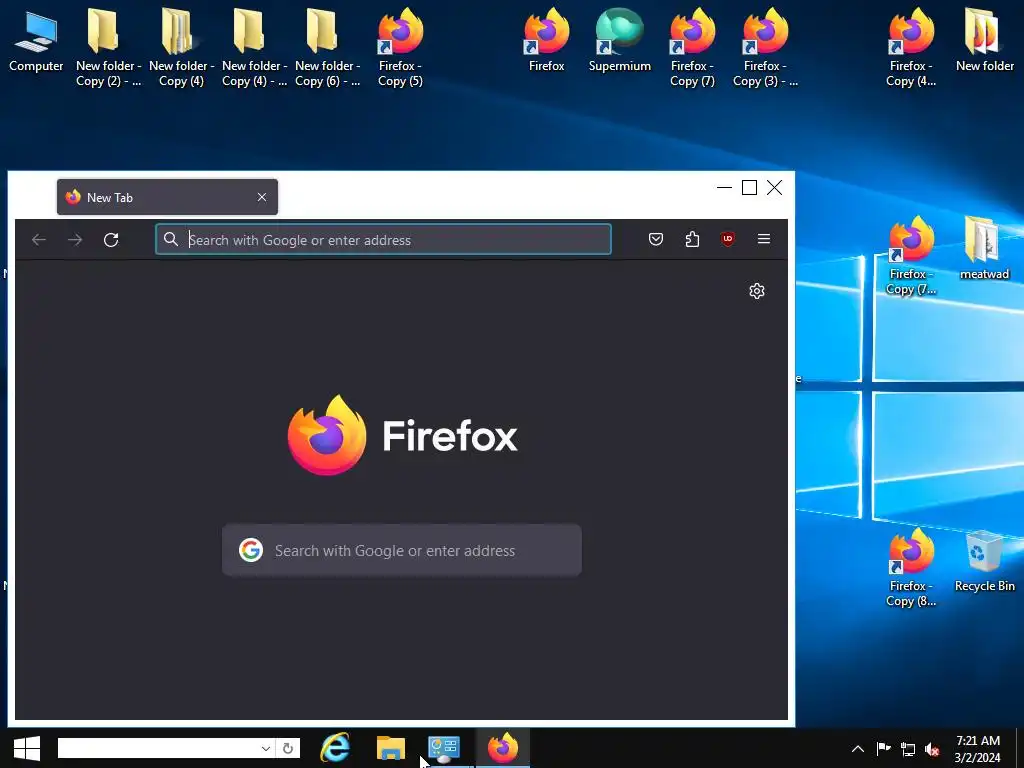Click the taskbar address input field
The height and width of the screenshot is (768, 1024).
(159, 748)
